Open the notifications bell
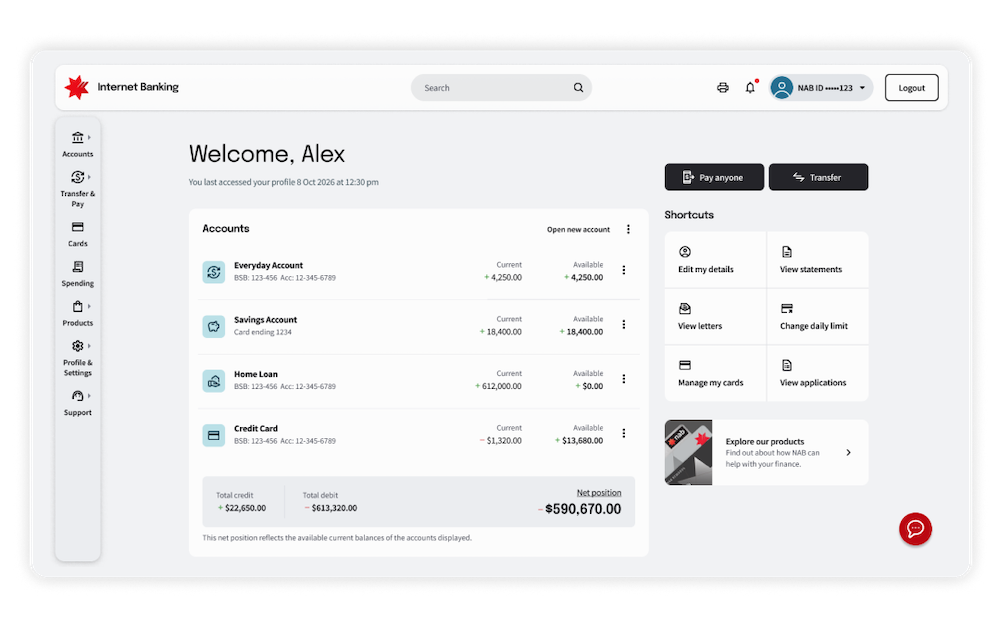The image size is (1000, 628). tap(750, 88)
